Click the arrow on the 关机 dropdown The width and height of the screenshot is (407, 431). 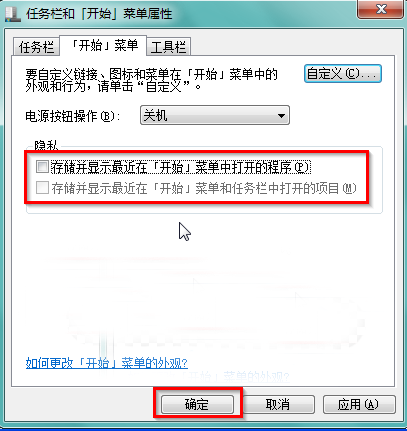(281, 116)
